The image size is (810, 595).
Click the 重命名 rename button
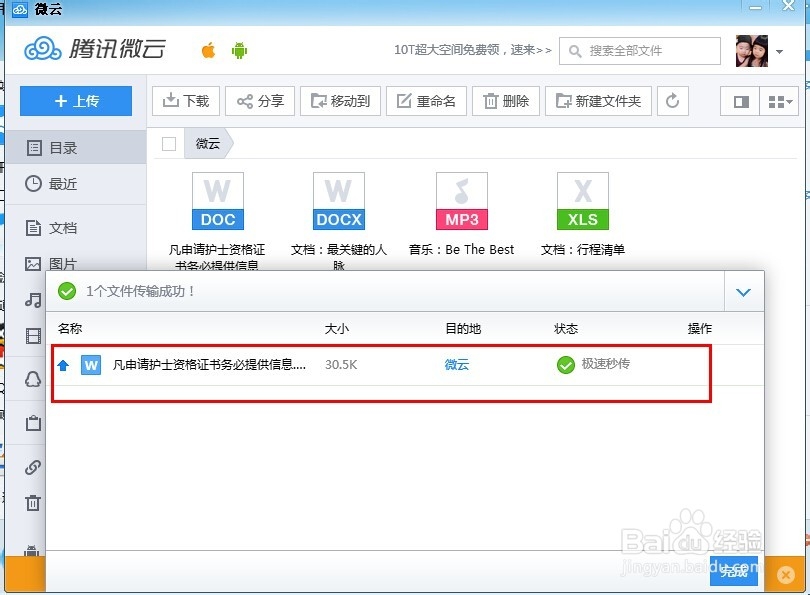pos(426,101)
